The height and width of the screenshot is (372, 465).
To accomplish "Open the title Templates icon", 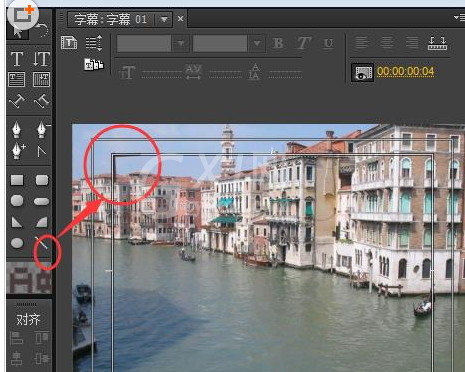I will click(94, 64).
